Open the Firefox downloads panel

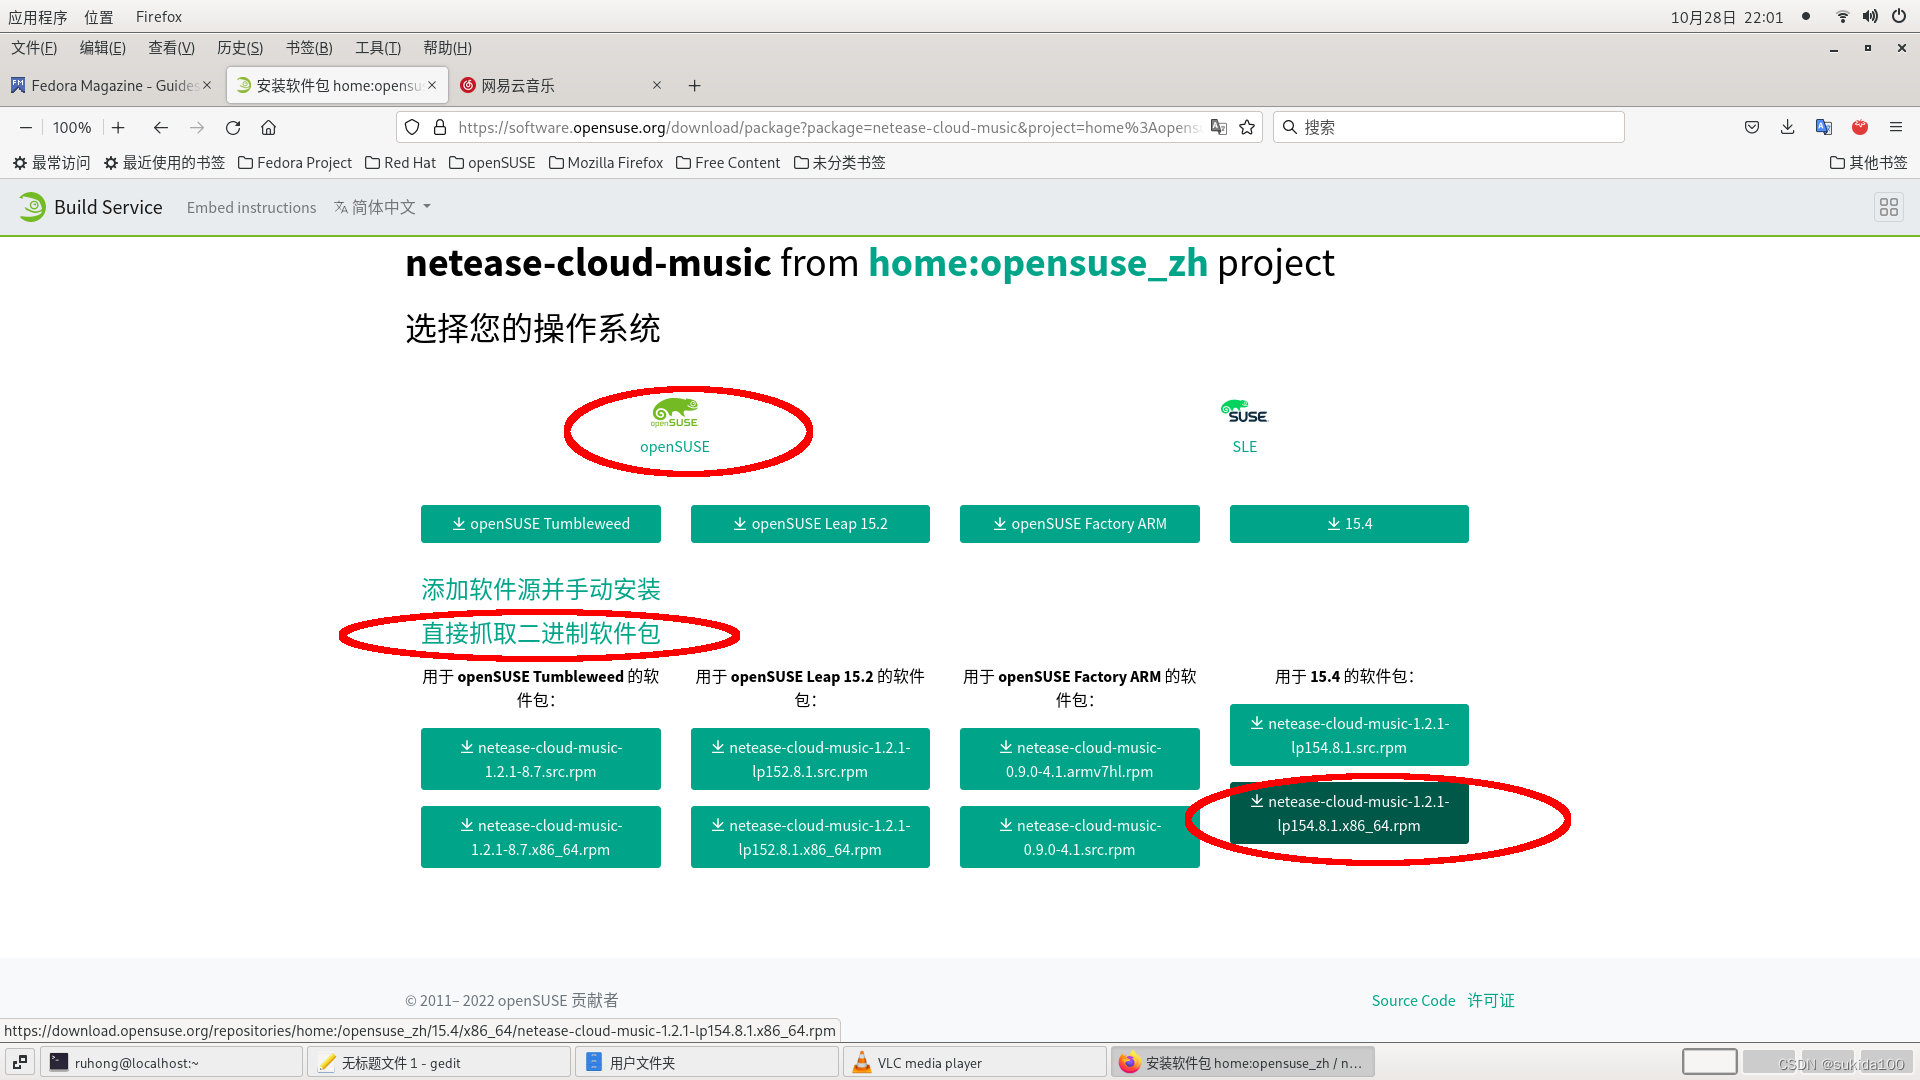1788,127
